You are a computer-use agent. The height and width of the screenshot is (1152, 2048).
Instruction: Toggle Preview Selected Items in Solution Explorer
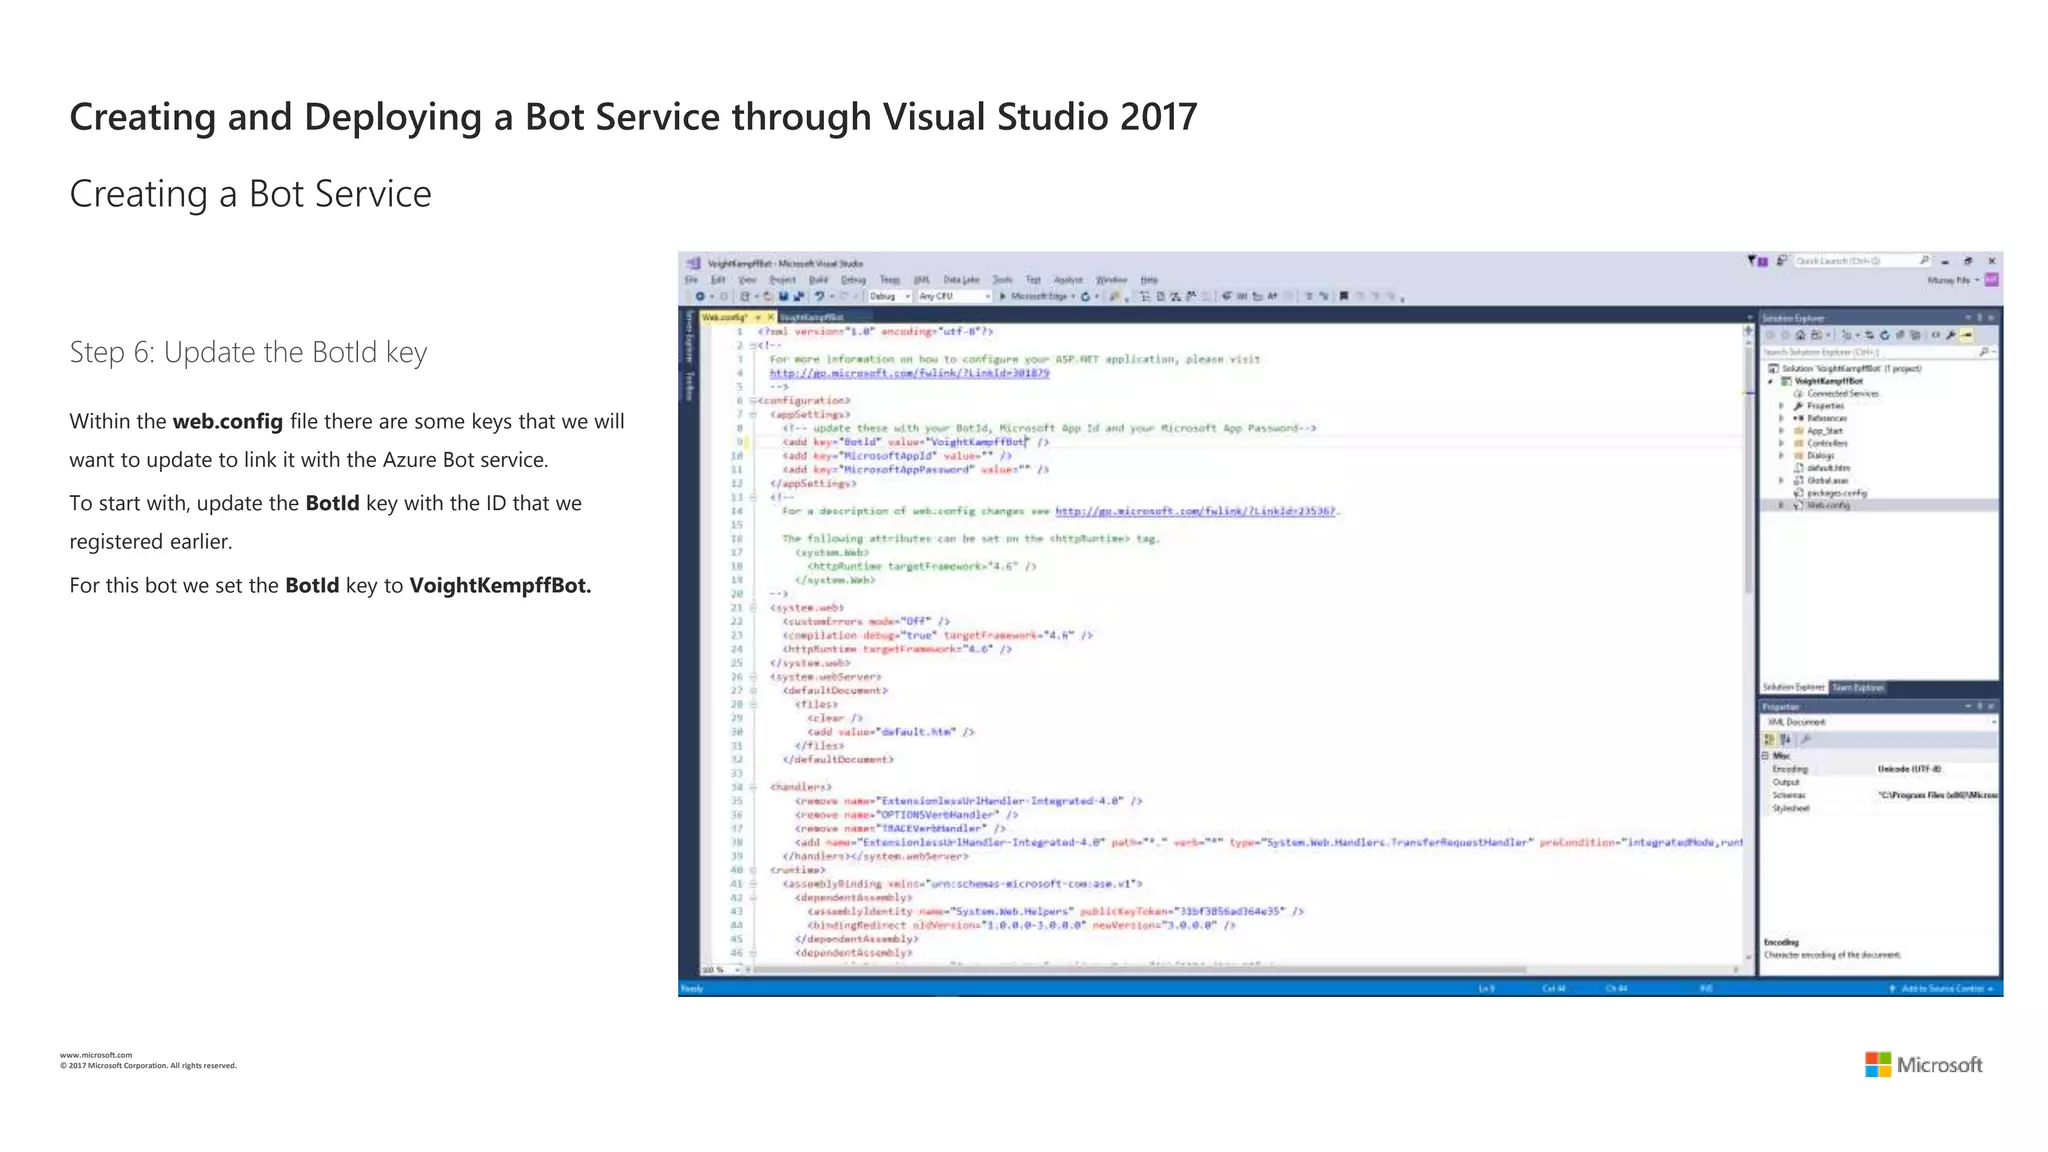[x=1966, y=335]
